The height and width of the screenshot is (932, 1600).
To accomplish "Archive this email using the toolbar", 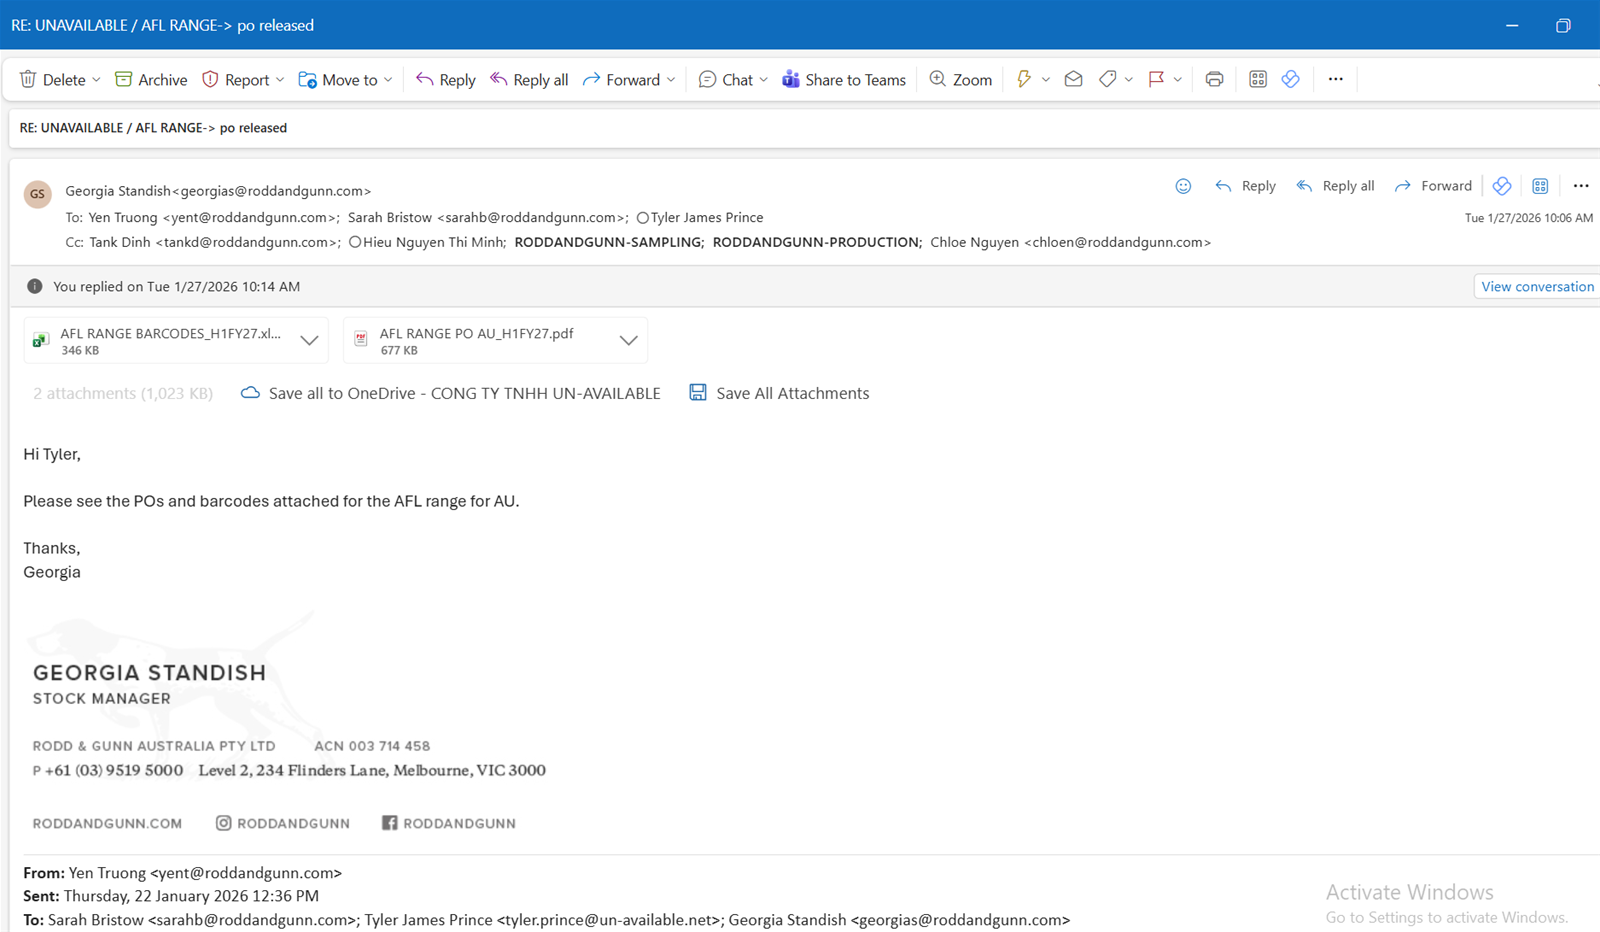I will 151,79.
